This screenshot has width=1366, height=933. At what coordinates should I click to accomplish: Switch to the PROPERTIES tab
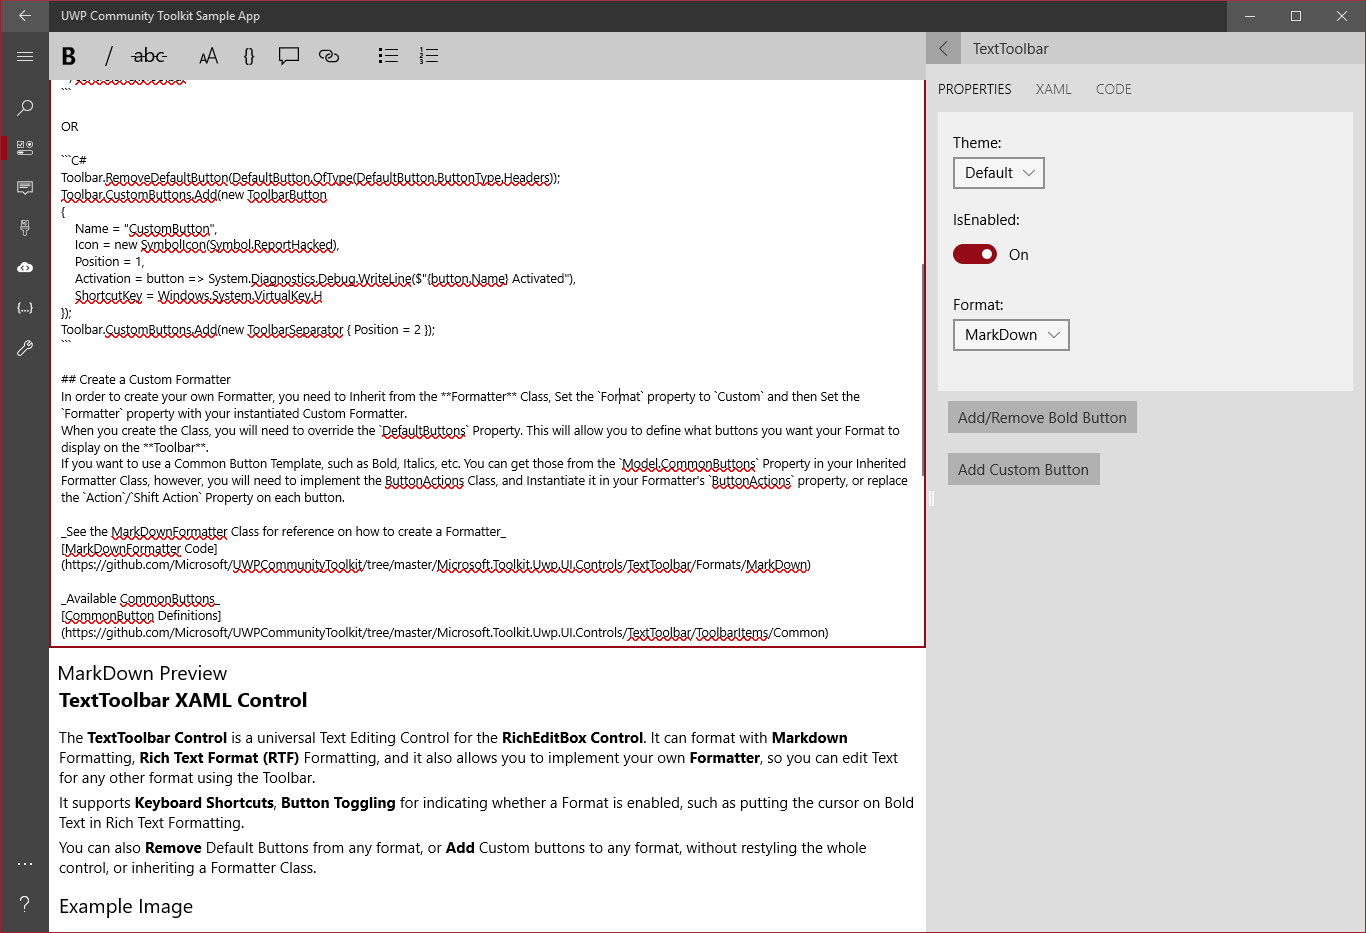pos(975,89)
